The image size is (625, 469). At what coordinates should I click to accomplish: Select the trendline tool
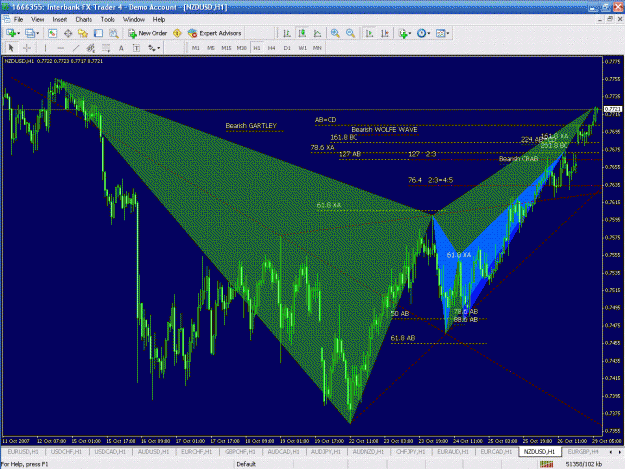[76, 48]
